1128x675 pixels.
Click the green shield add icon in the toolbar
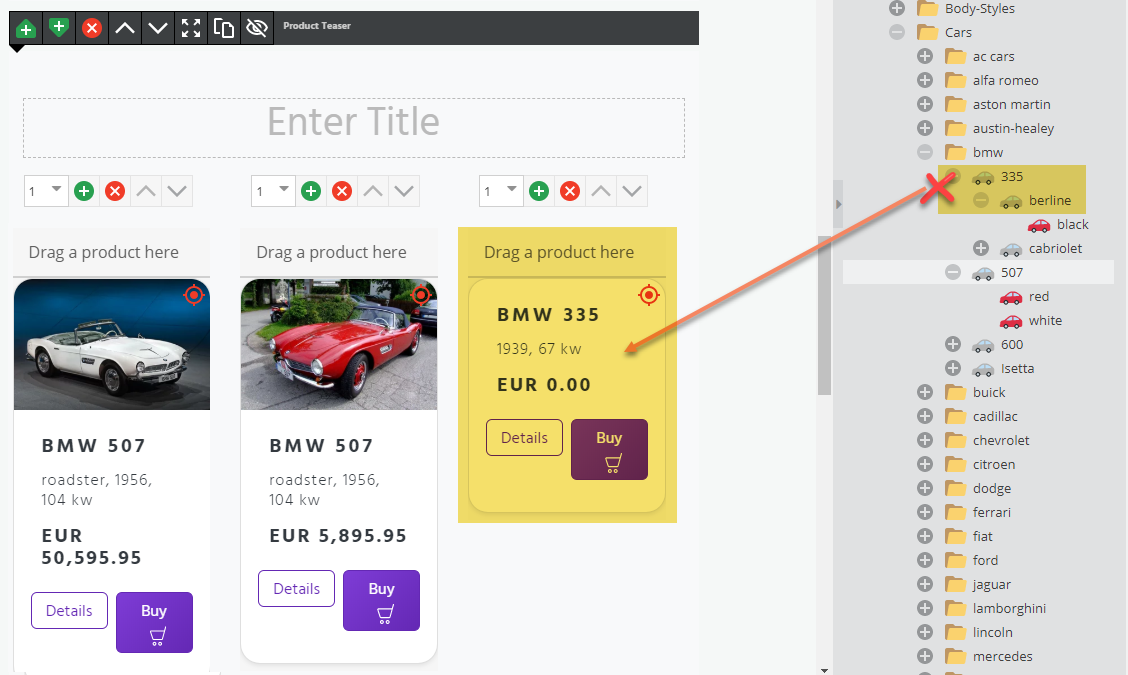pyautogui.click(x=59, y=28)
